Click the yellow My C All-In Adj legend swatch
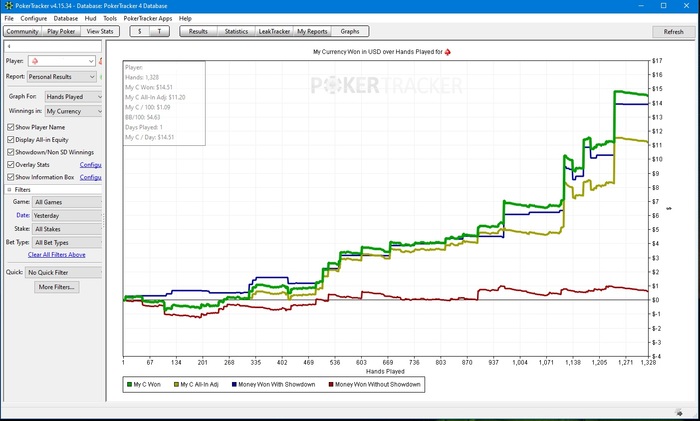Screen dimensions: 700x421 pyautogui.click(x=176, y=384)
